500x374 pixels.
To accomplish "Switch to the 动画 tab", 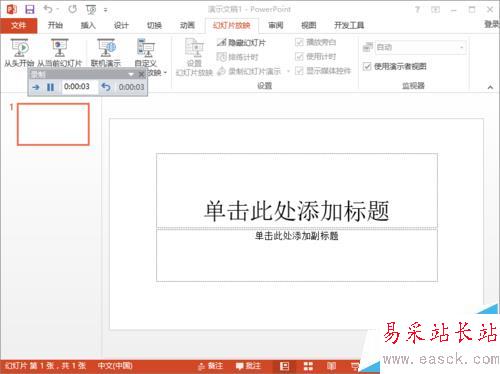I will pyautogui.click(x=187, y=25).
